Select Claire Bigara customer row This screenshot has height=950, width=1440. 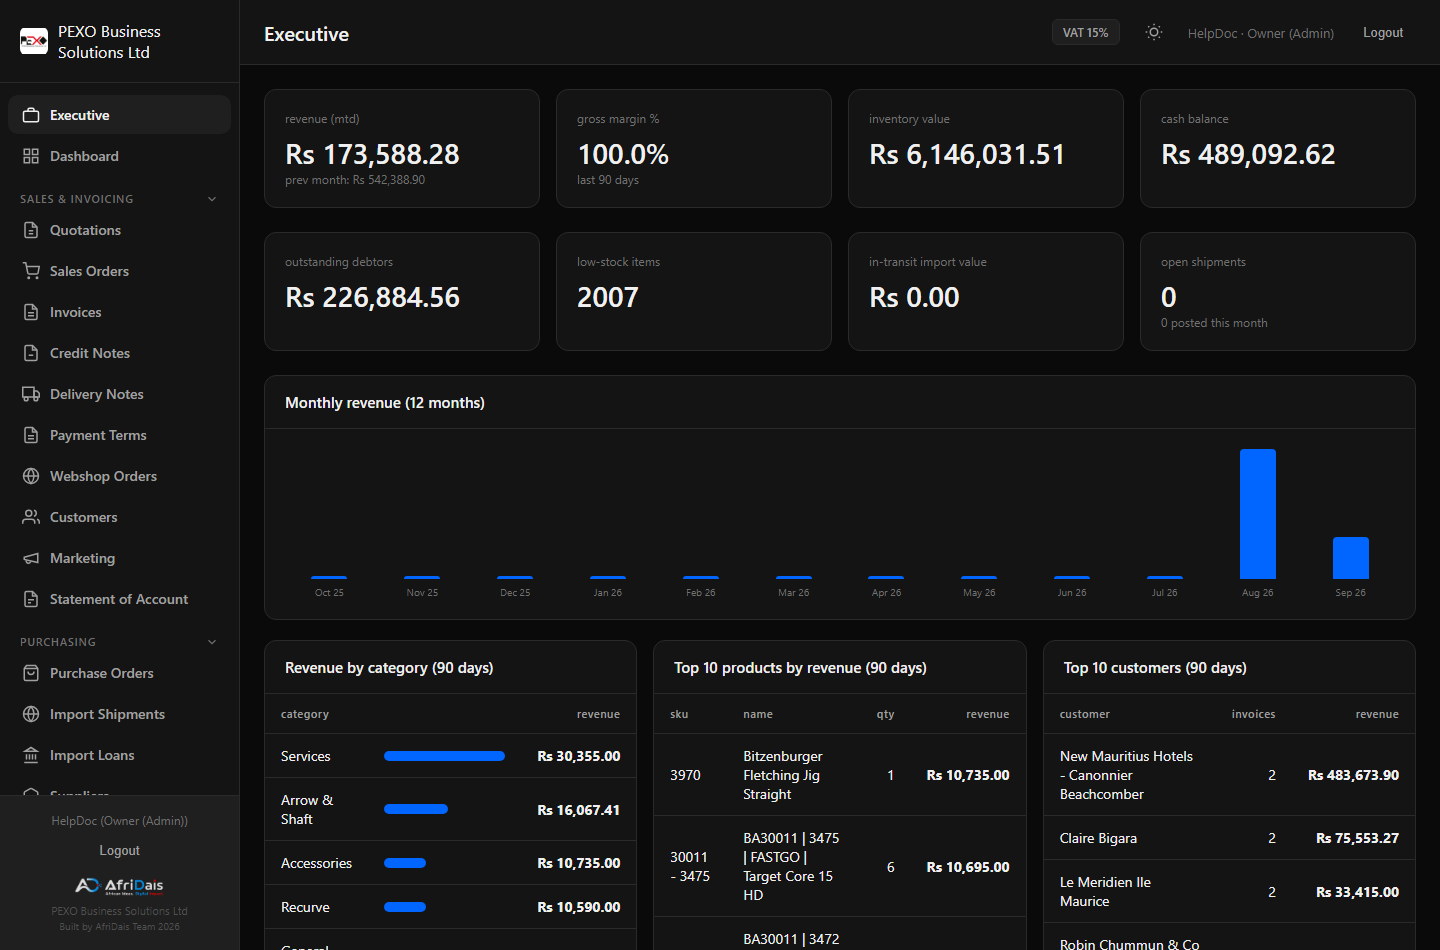1229,838
